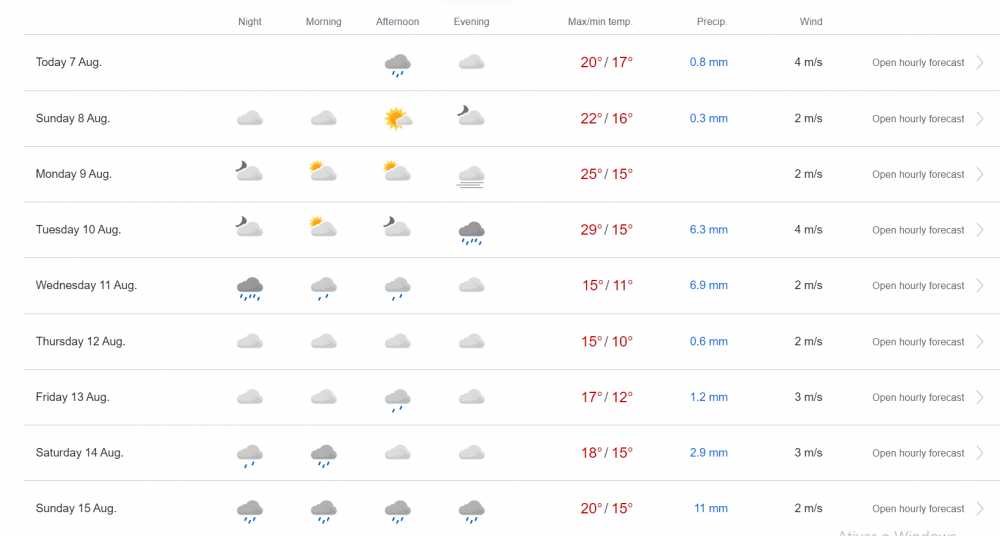Click Sunday 8 Aug. evening moon-cloud icon
Viewport: 1000px width, 536px height.
coord(471,117)
